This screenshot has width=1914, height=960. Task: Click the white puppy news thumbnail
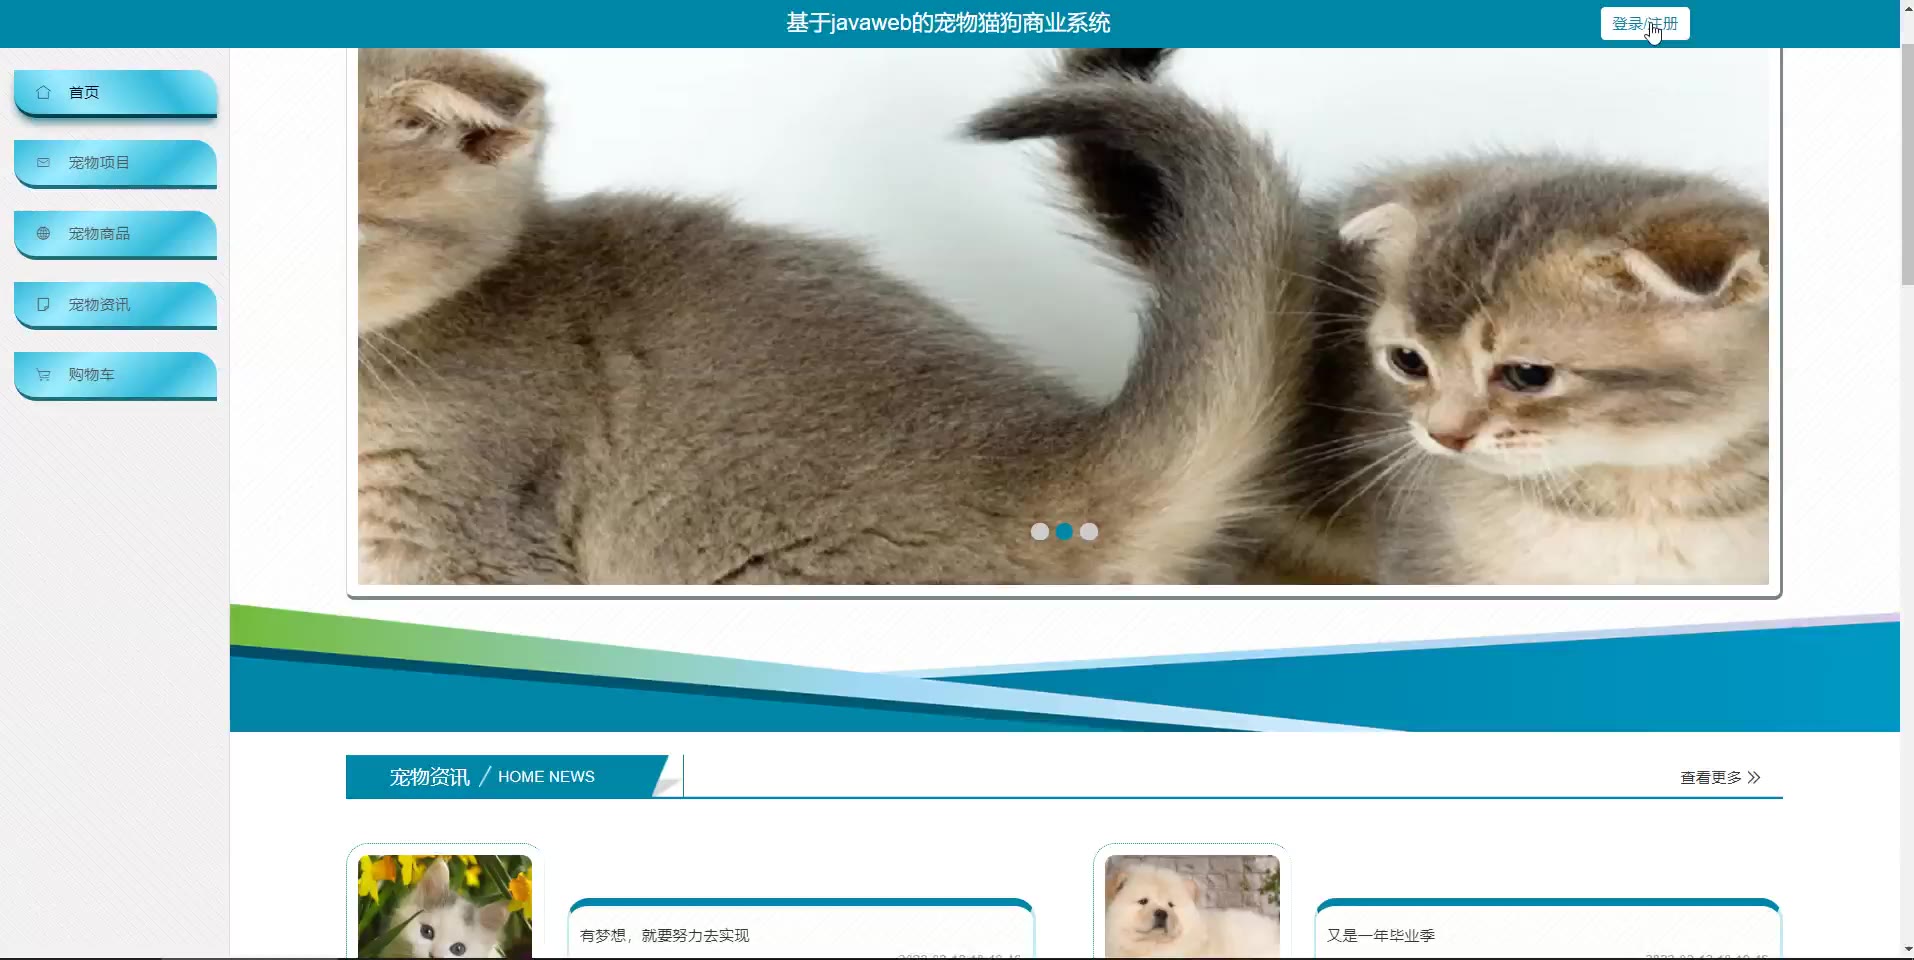1192,907
